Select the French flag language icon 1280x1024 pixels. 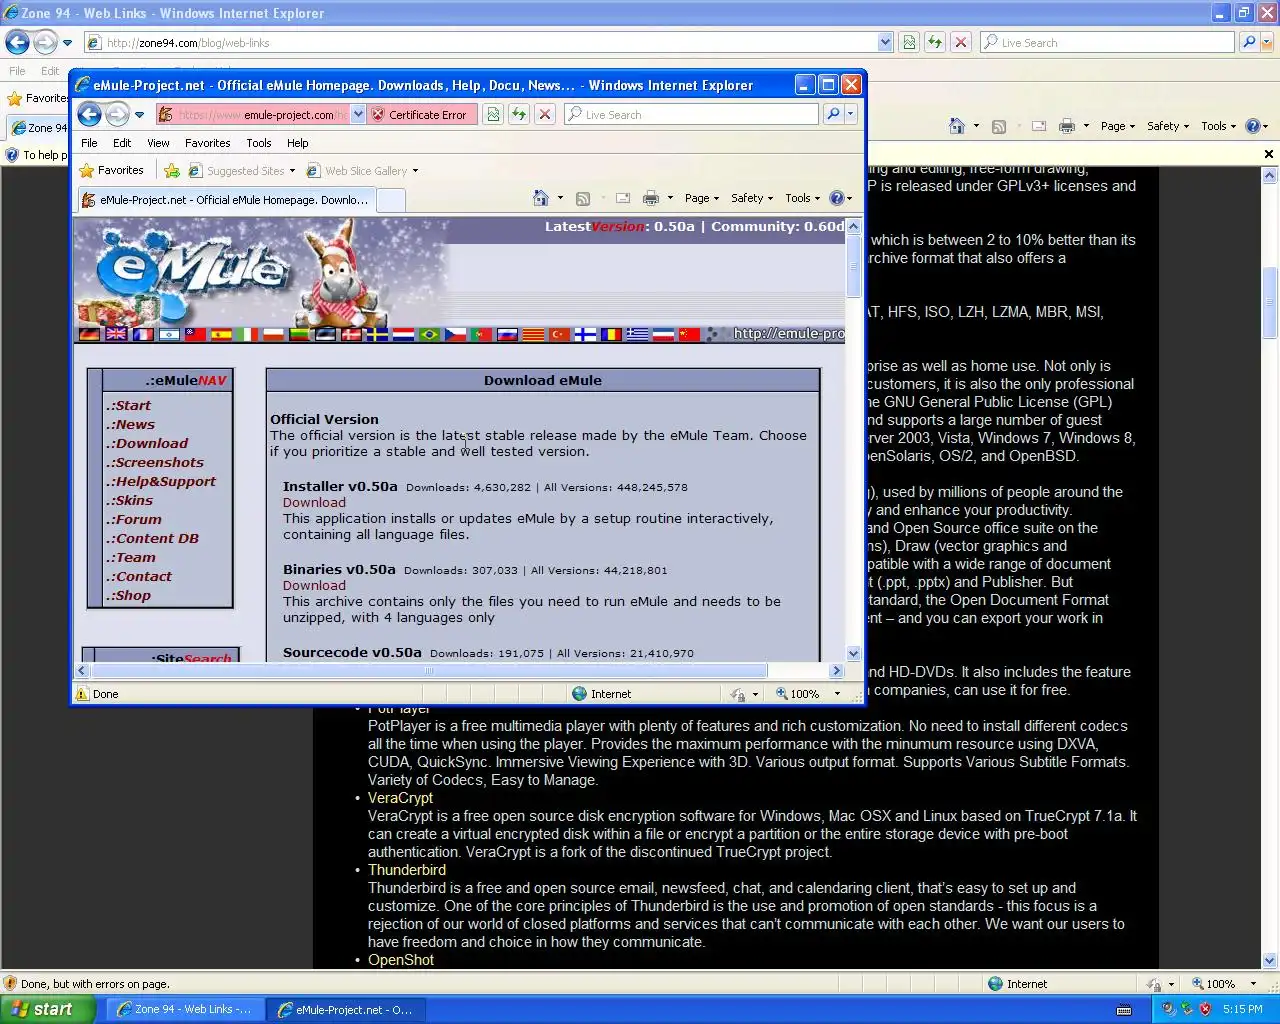coord(143,334)
